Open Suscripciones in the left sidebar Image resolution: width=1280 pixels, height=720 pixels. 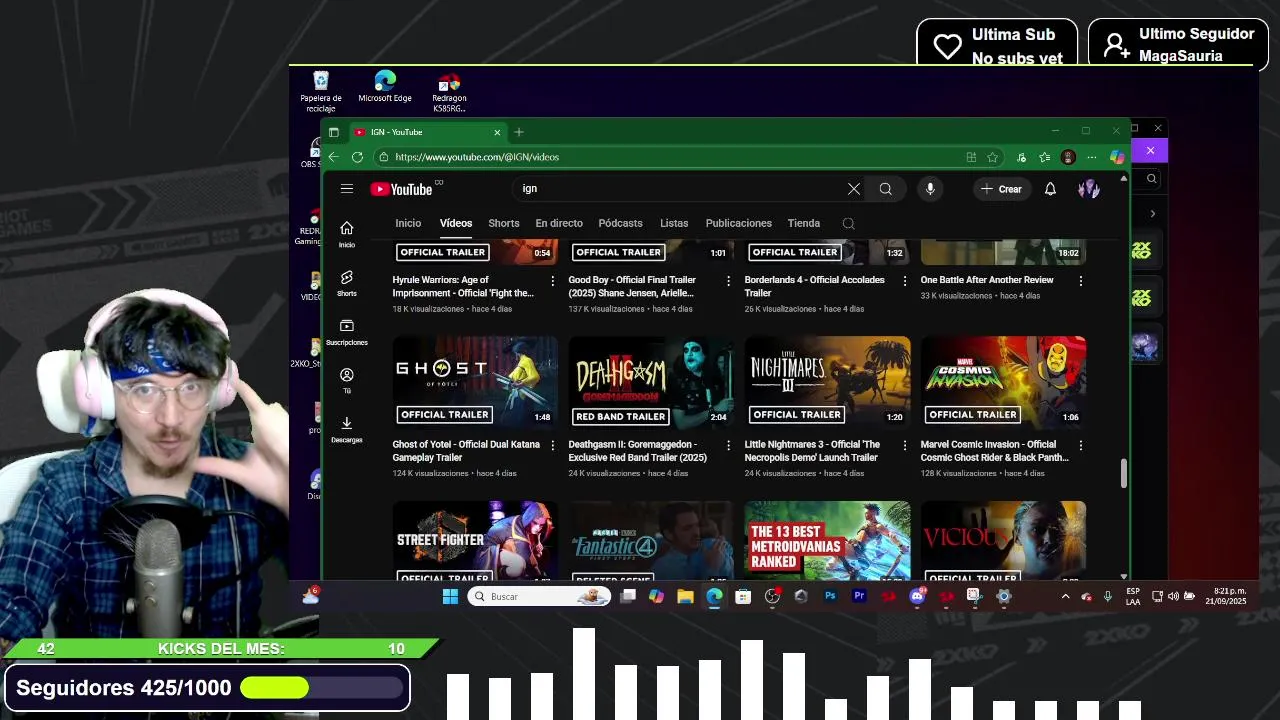[x=347, y=332]
